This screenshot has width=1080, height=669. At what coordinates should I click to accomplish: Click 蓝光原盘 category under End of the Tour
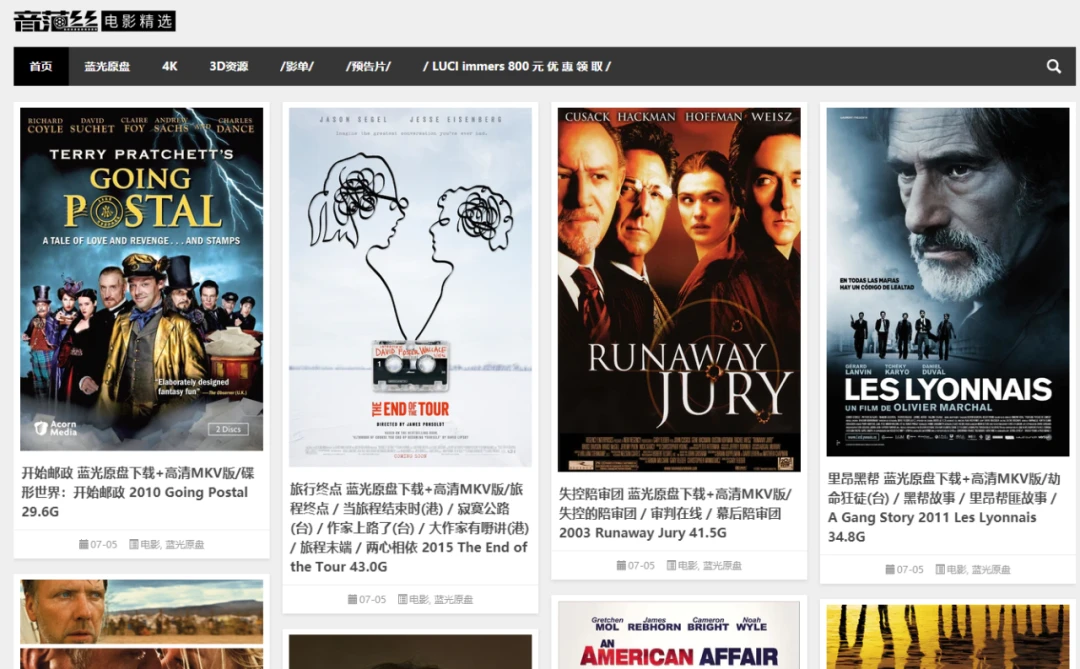454,599
